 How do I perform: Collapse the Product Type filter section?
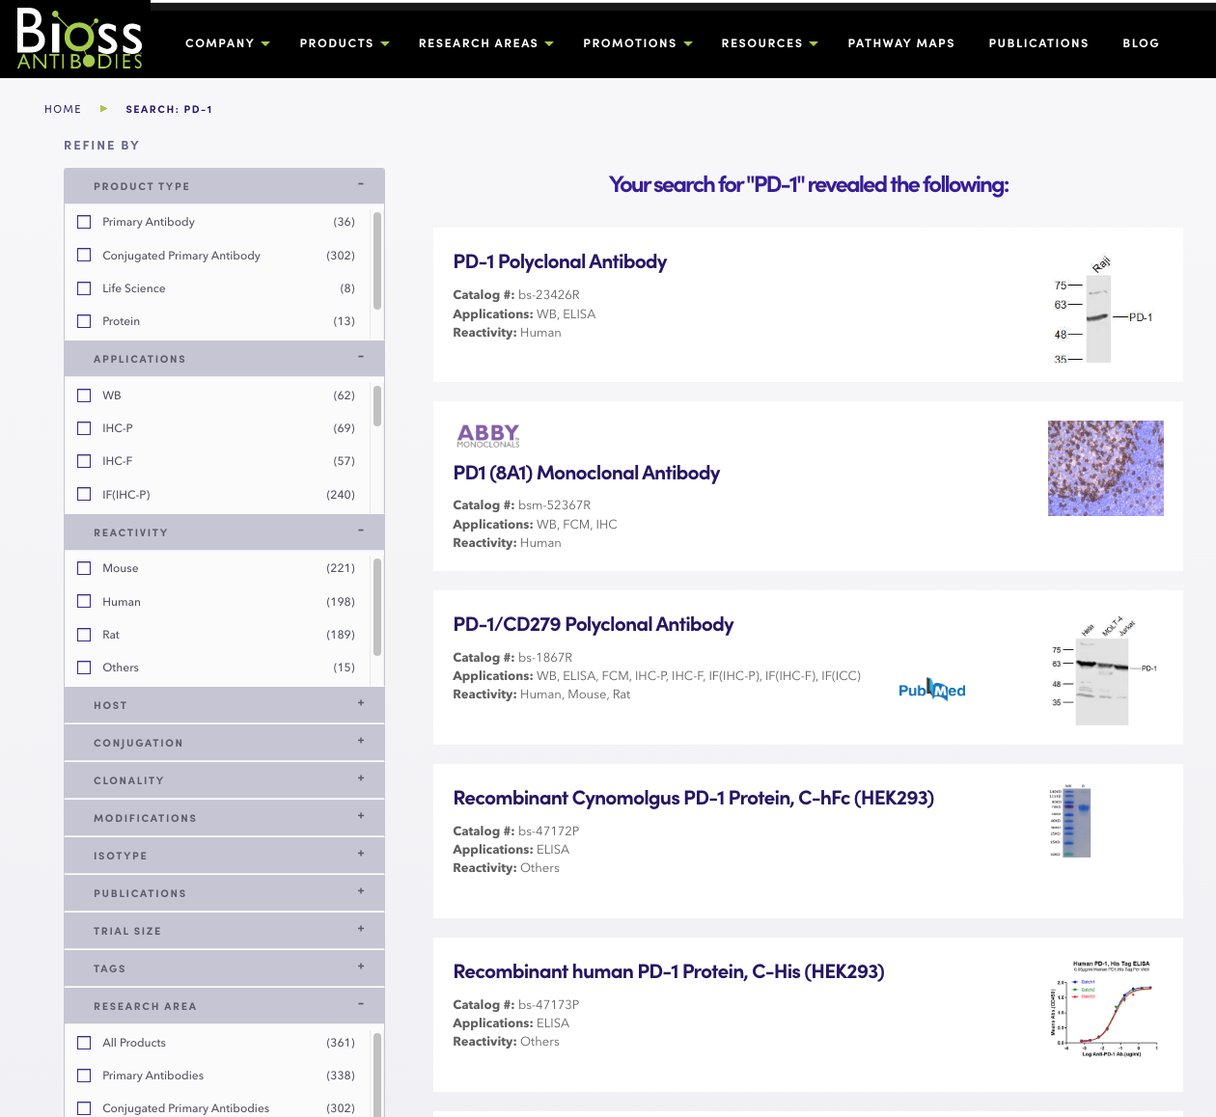[224, 186]
